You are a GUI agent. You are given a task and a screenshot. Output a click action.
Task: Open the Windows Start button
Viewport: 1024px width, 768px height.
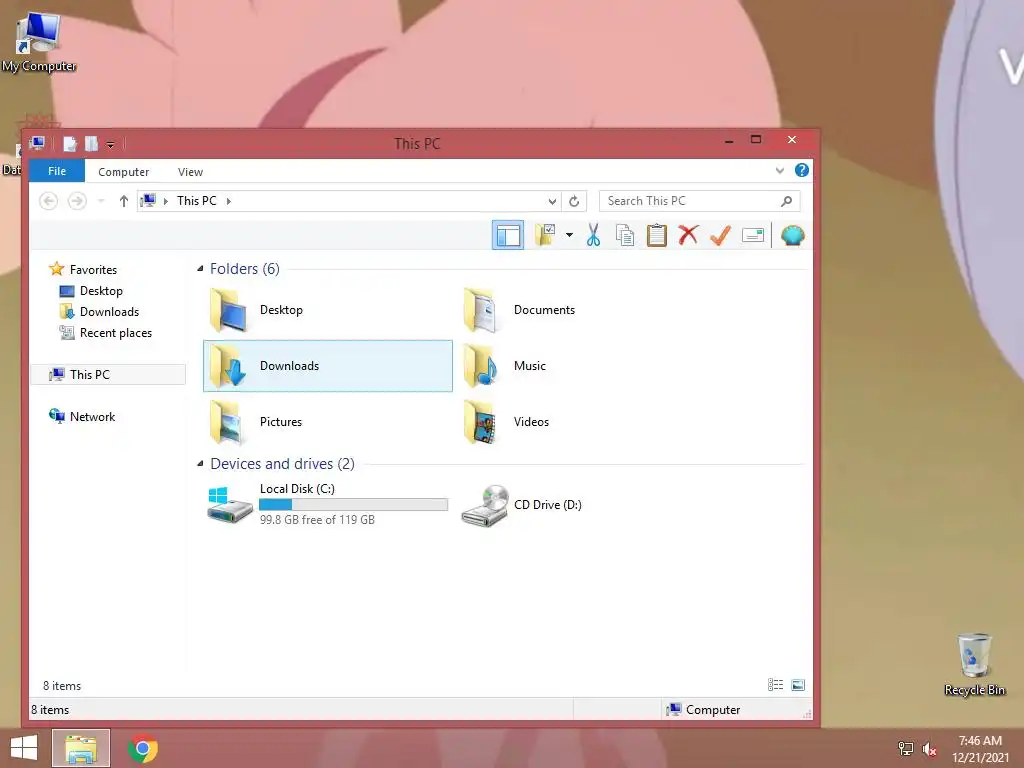coord(24,748)
